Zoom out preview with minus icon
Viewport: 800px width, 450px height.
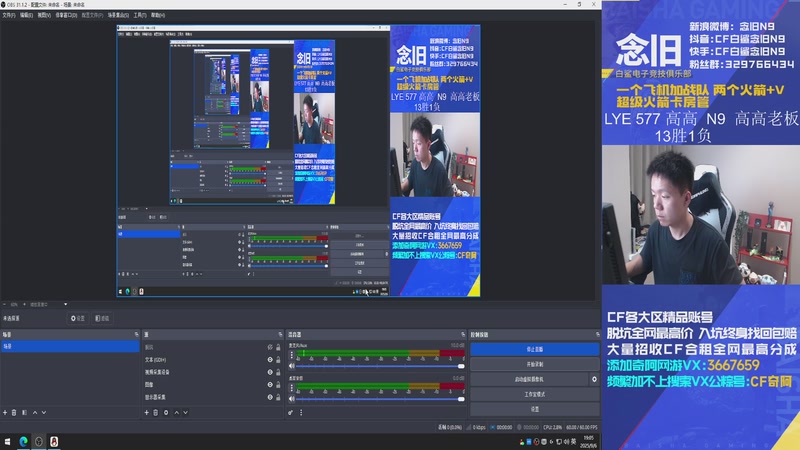pos(5,304)
